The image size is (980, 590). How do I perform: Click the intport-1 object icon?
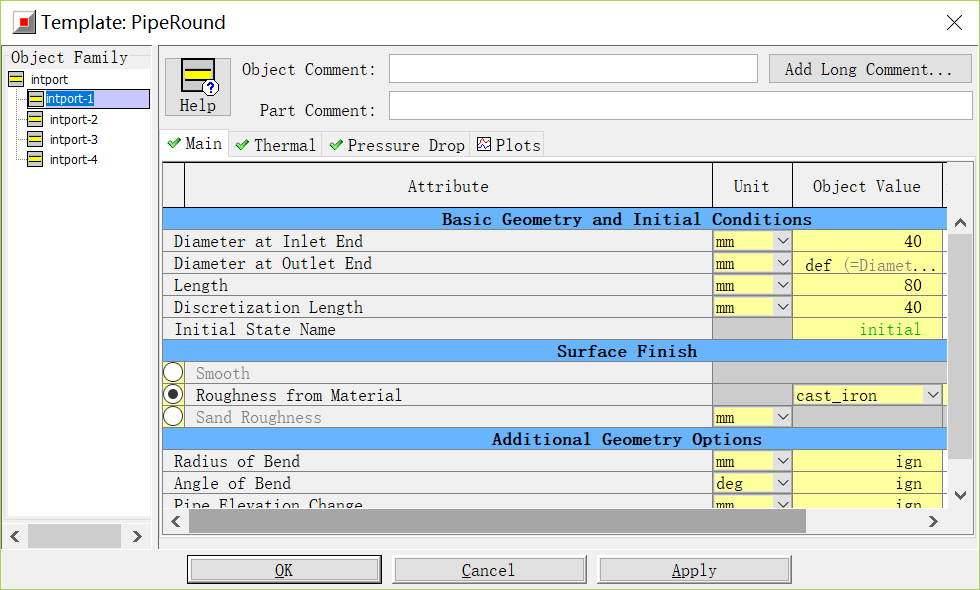(x=36, y=99)
